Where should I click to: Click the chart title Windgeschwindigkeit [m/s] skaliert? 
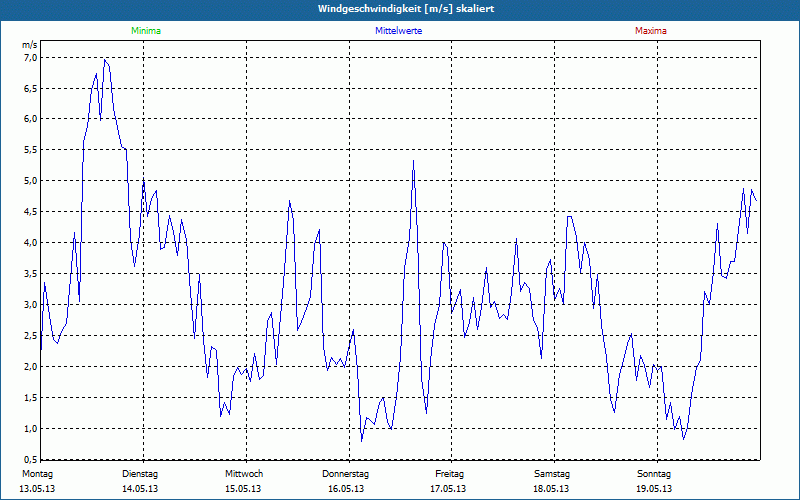click(x=406, y=9)
